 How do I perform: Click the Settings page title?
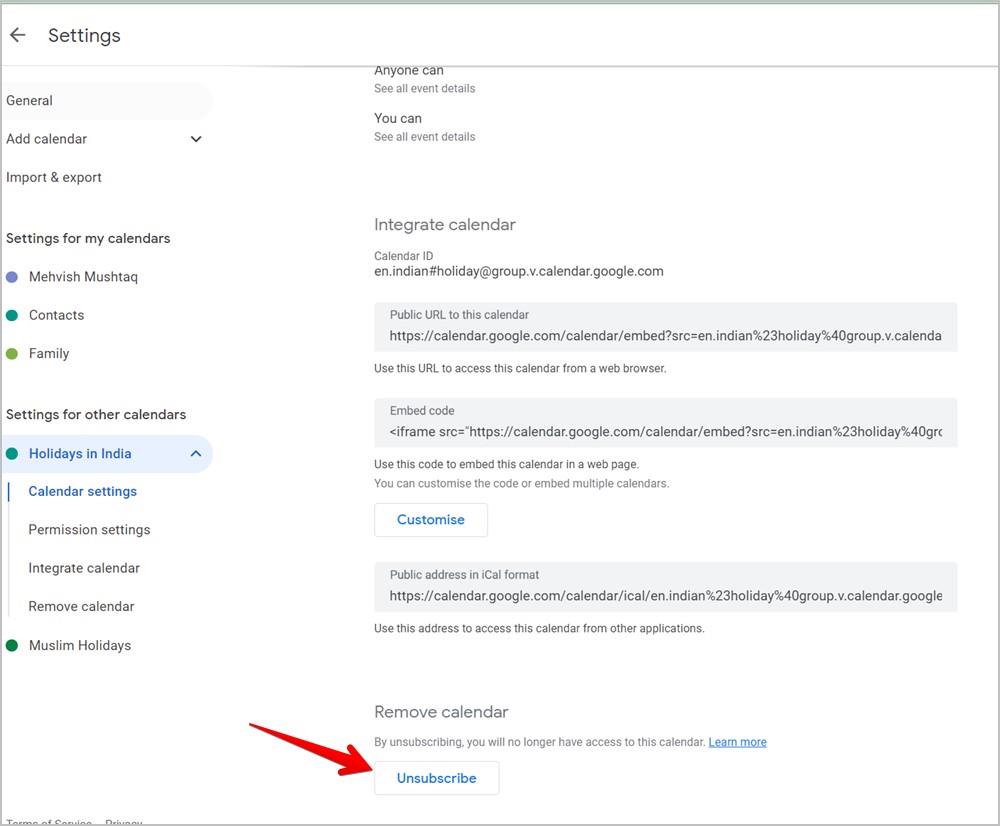[x=84, y=36]
